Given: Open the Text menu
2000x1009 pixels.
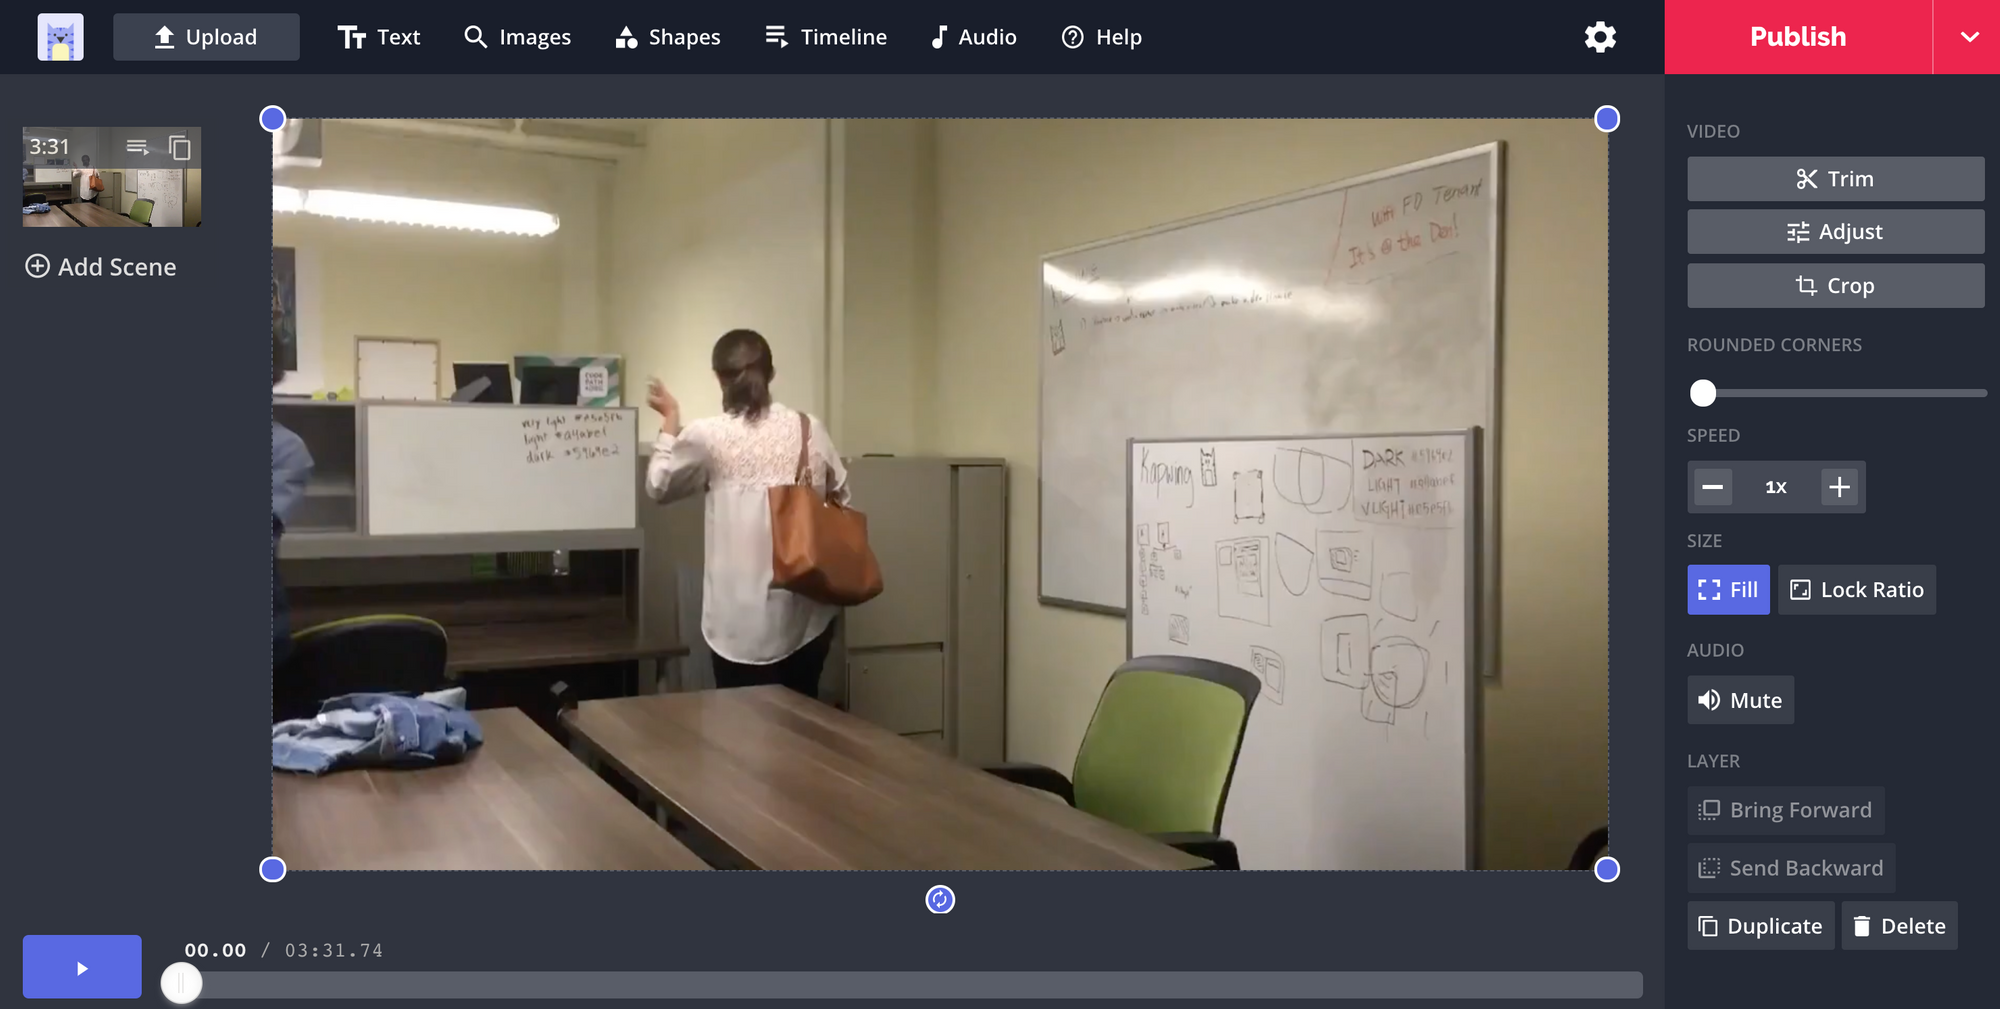Looking at the screenshot, I should [x=379, y=37].
